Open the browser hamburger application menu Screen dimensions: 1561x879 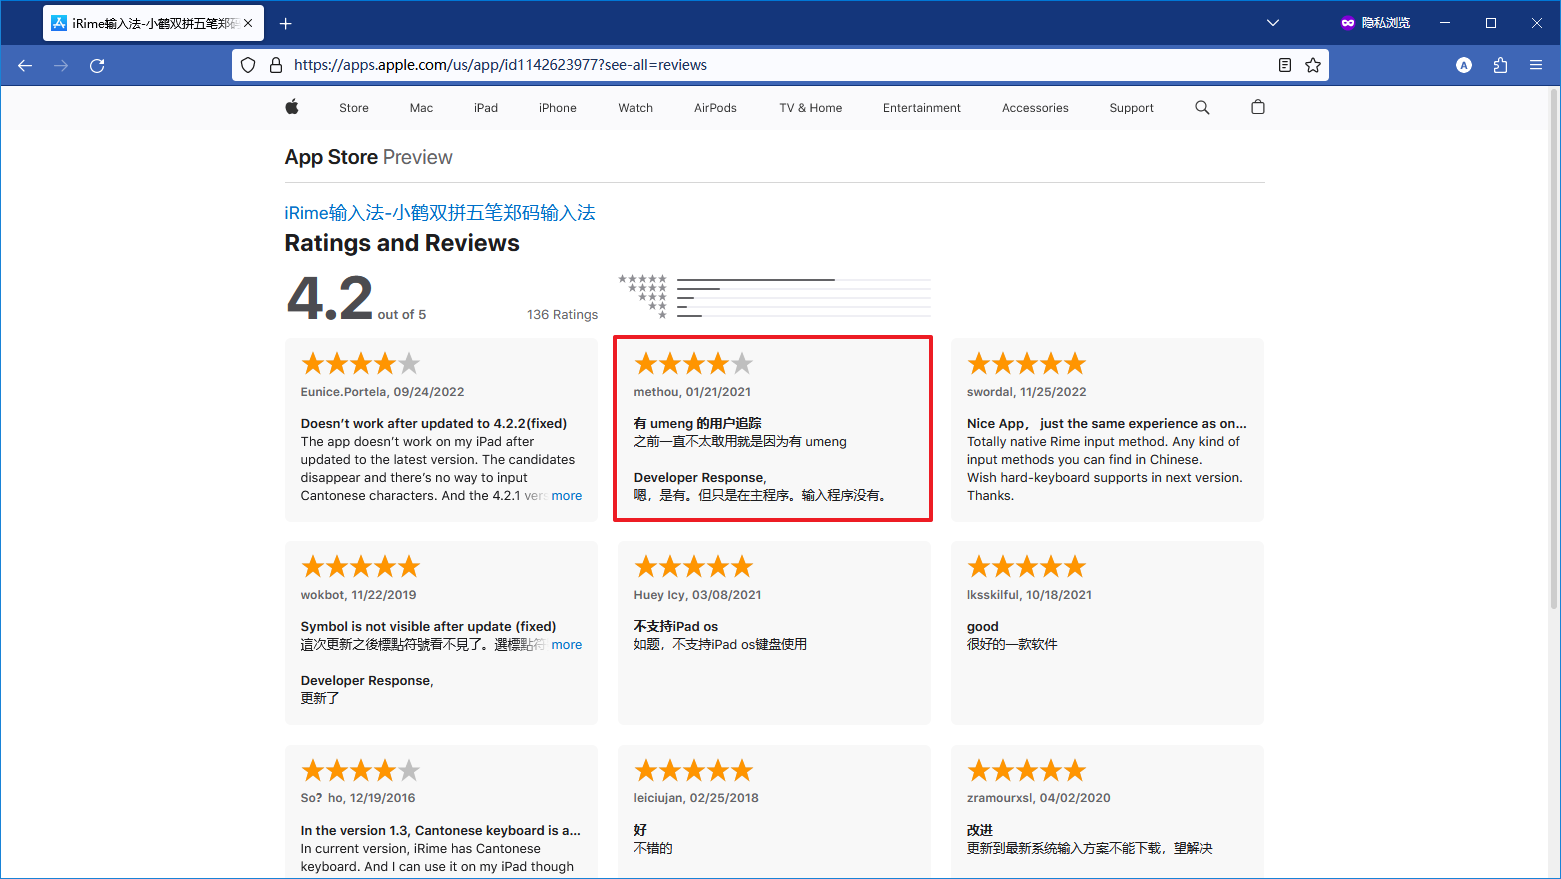pos(1536,65)
